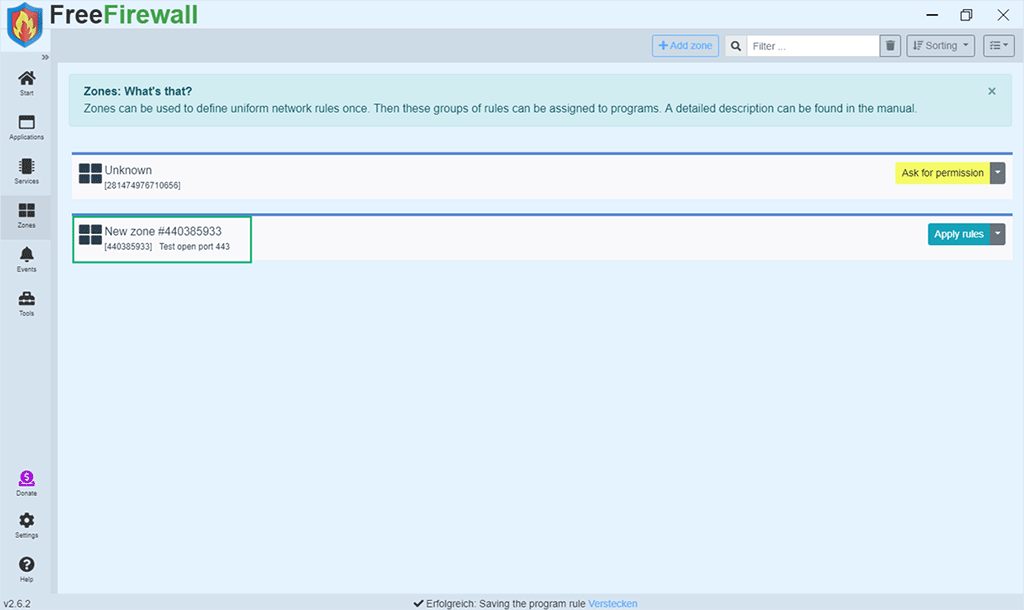Expand arrow next to Ask for permission

997,173
